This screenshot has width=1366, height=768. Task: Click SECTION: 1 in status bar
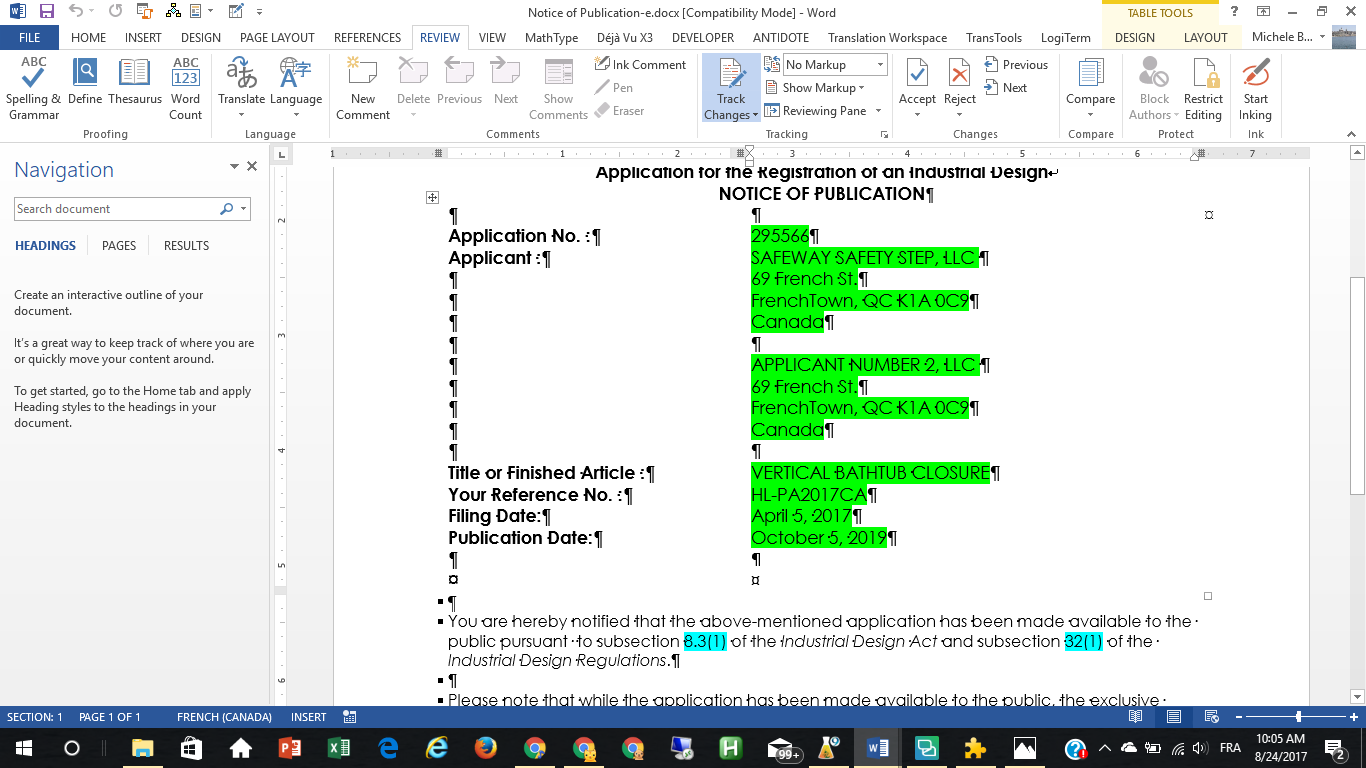pos(35,717)
